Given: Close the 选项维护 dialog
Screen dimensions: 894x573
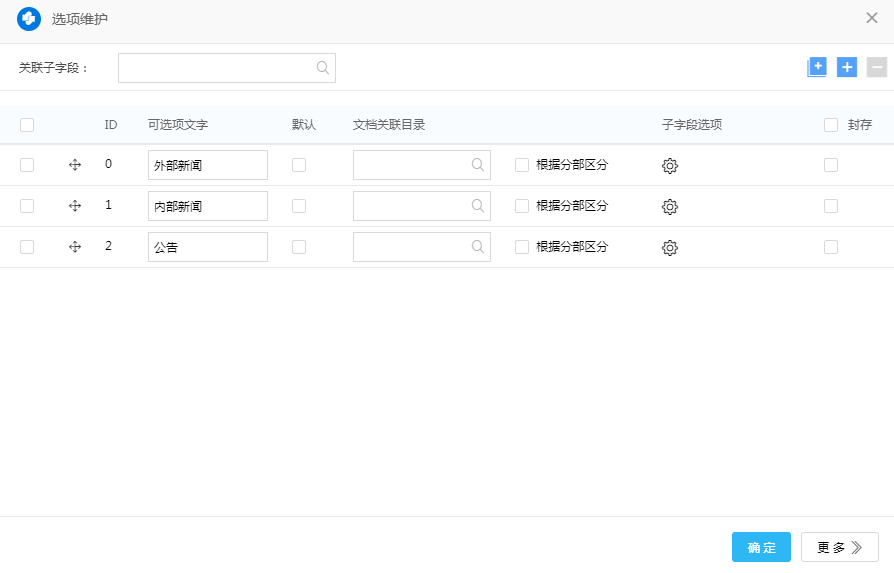Looking at the screenshot, I should (872, 18).
